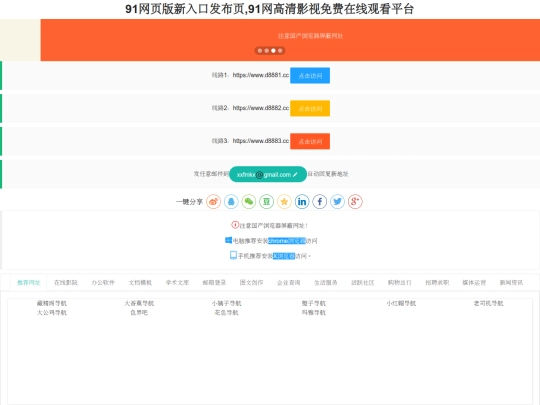Share via the QQ penguin icon

tap(231, 201)
